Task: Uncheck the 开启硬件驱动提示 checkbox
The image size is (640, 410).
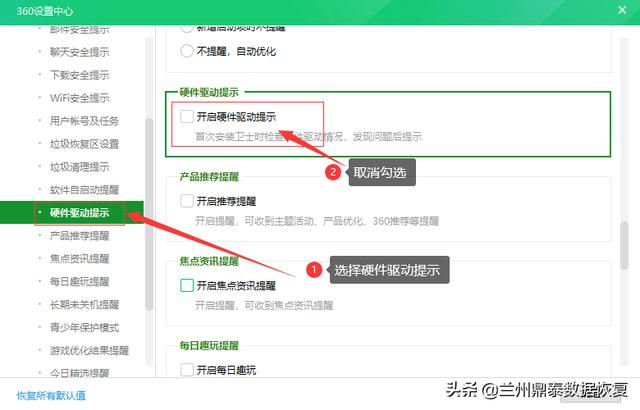Action: (x=187, y=117)
